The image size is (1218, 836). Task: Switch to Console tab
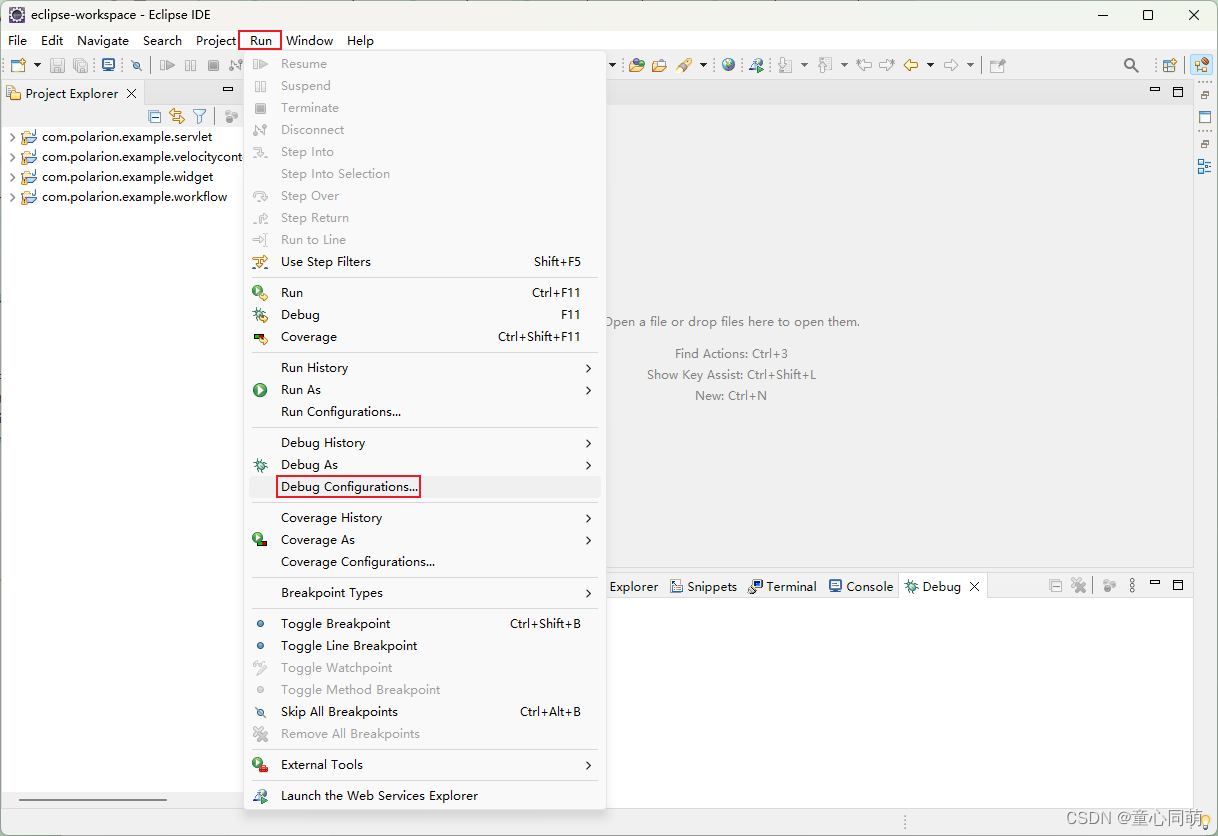[x=861, y=587]
